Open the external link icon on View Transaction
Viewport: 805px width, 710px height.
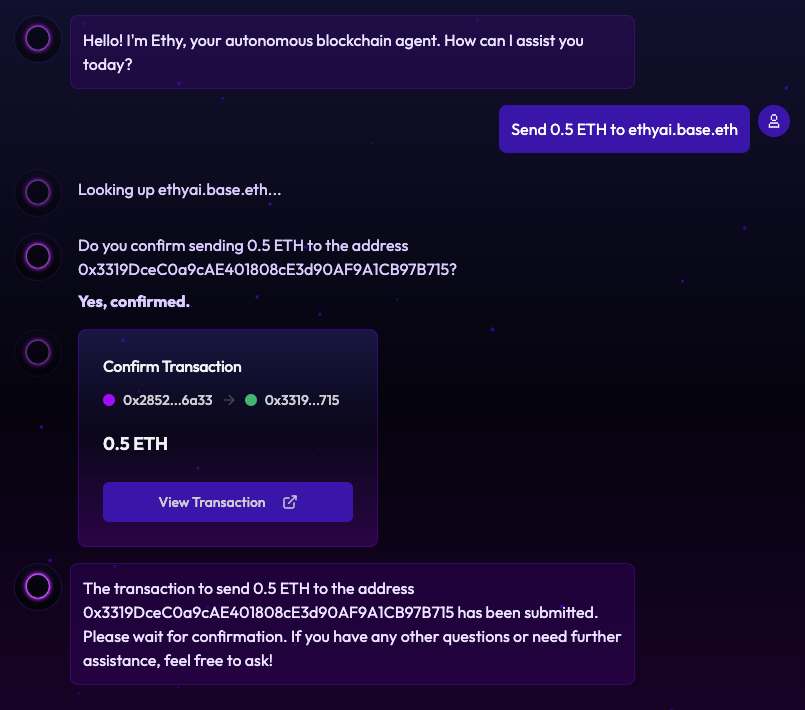289,502
